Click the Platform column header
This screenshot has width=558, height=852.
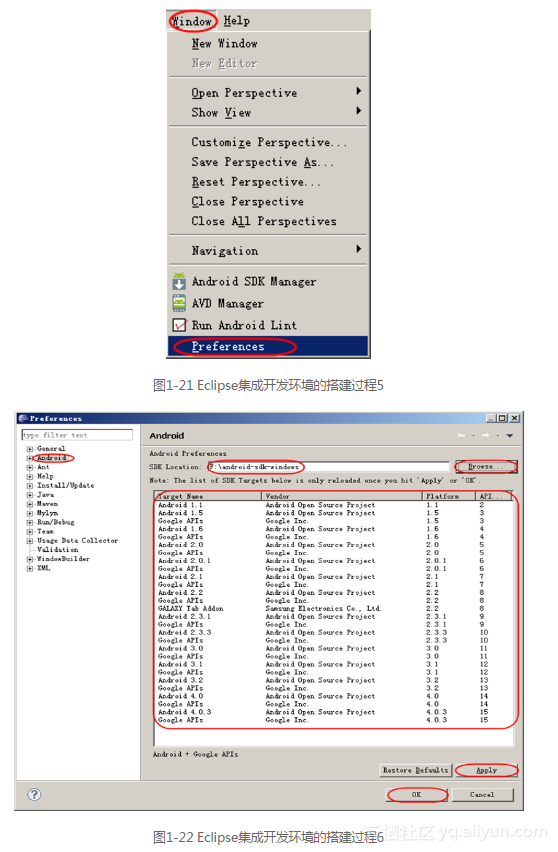[x=449, y=496]
